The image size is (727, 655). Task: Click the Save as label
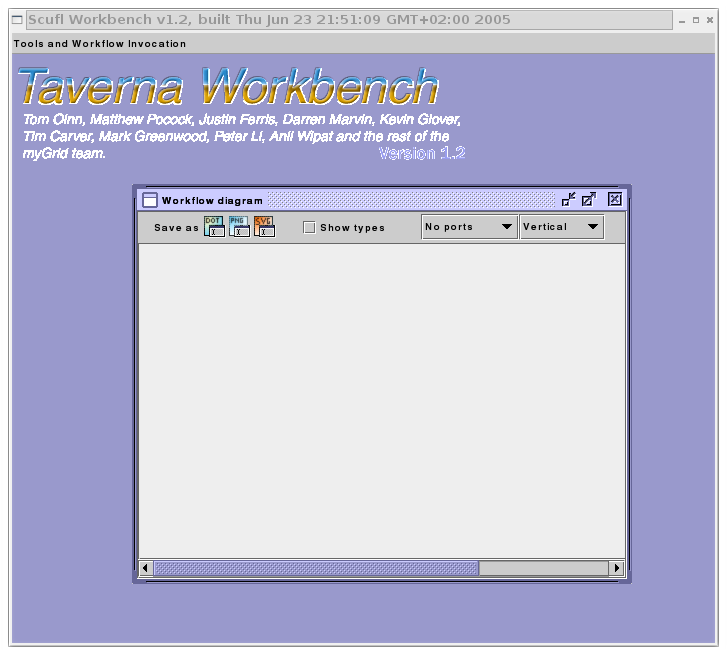point(176,228)
